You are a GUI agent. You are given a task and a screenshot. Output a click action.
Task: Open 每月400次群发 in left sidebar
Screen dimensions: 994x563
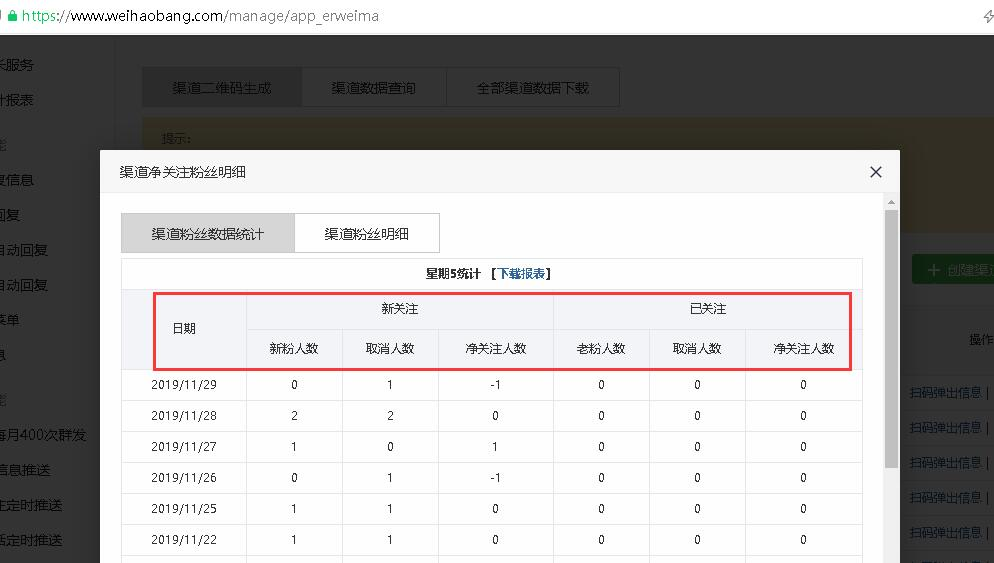pos(42,435)
